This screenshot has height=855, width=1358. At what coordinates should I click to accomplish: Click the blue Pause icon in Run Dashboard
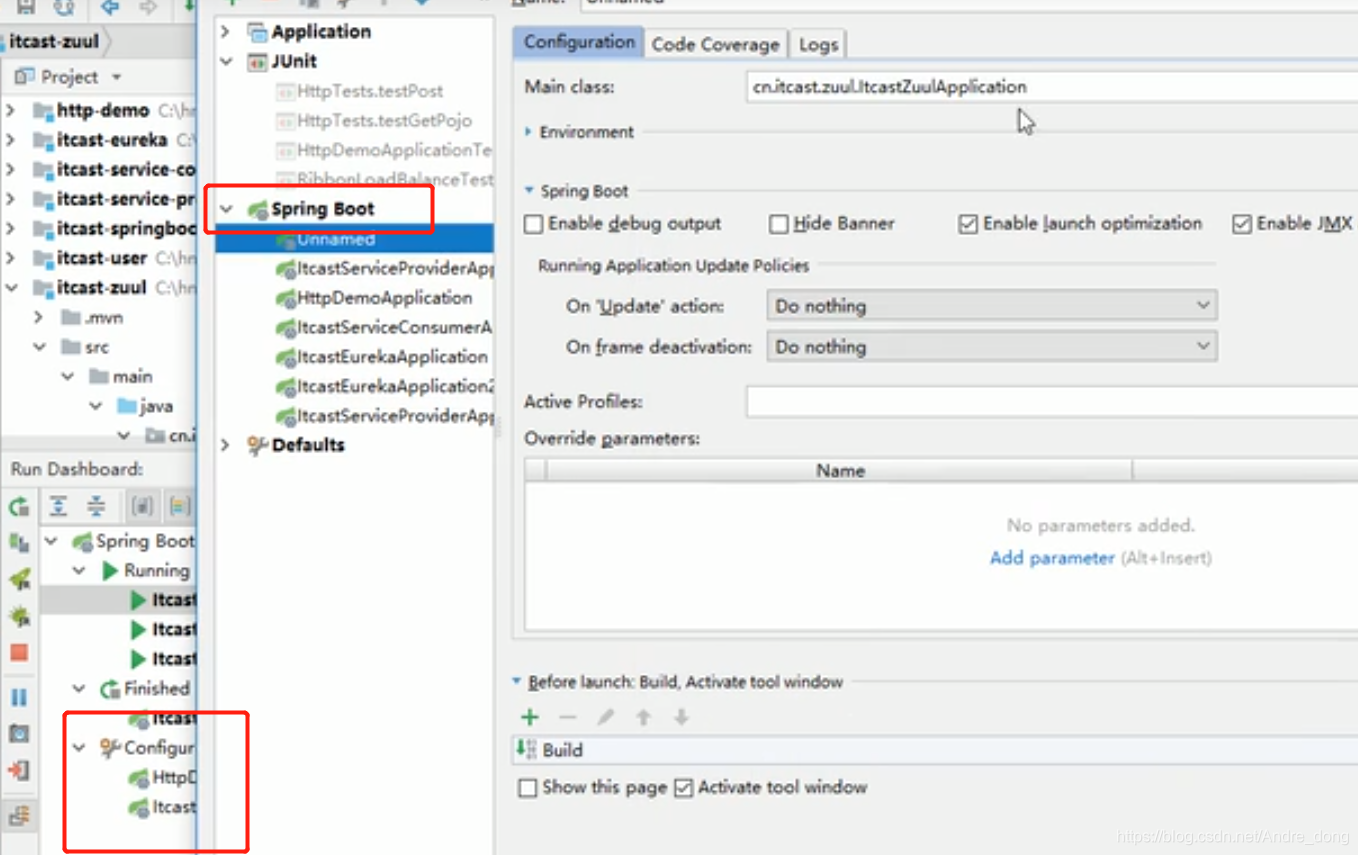coord(19,697)
